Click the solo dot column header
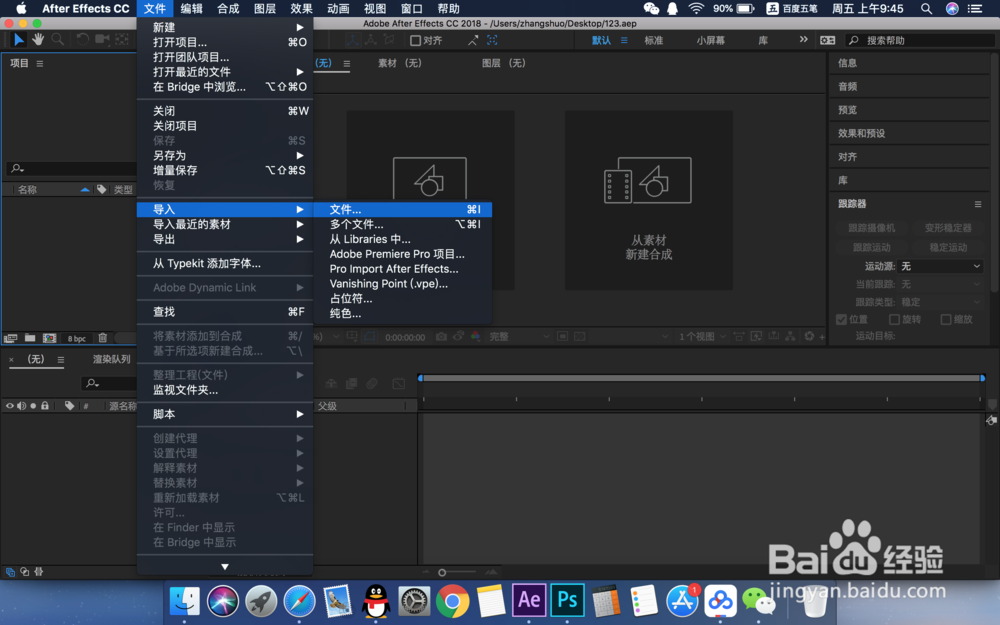The image size is (1000, 625). (33, 406)
